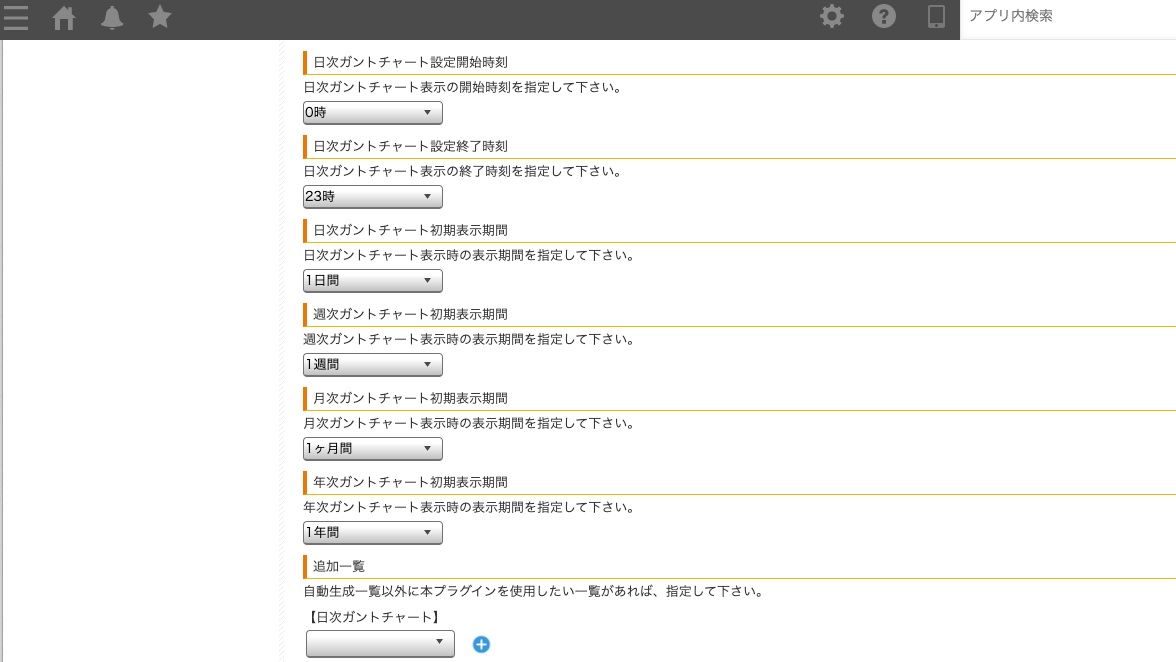Viewport: 1176px width, 662px height.
Task: Add another list with blue plus icon
Action: (x=482, y=644)
